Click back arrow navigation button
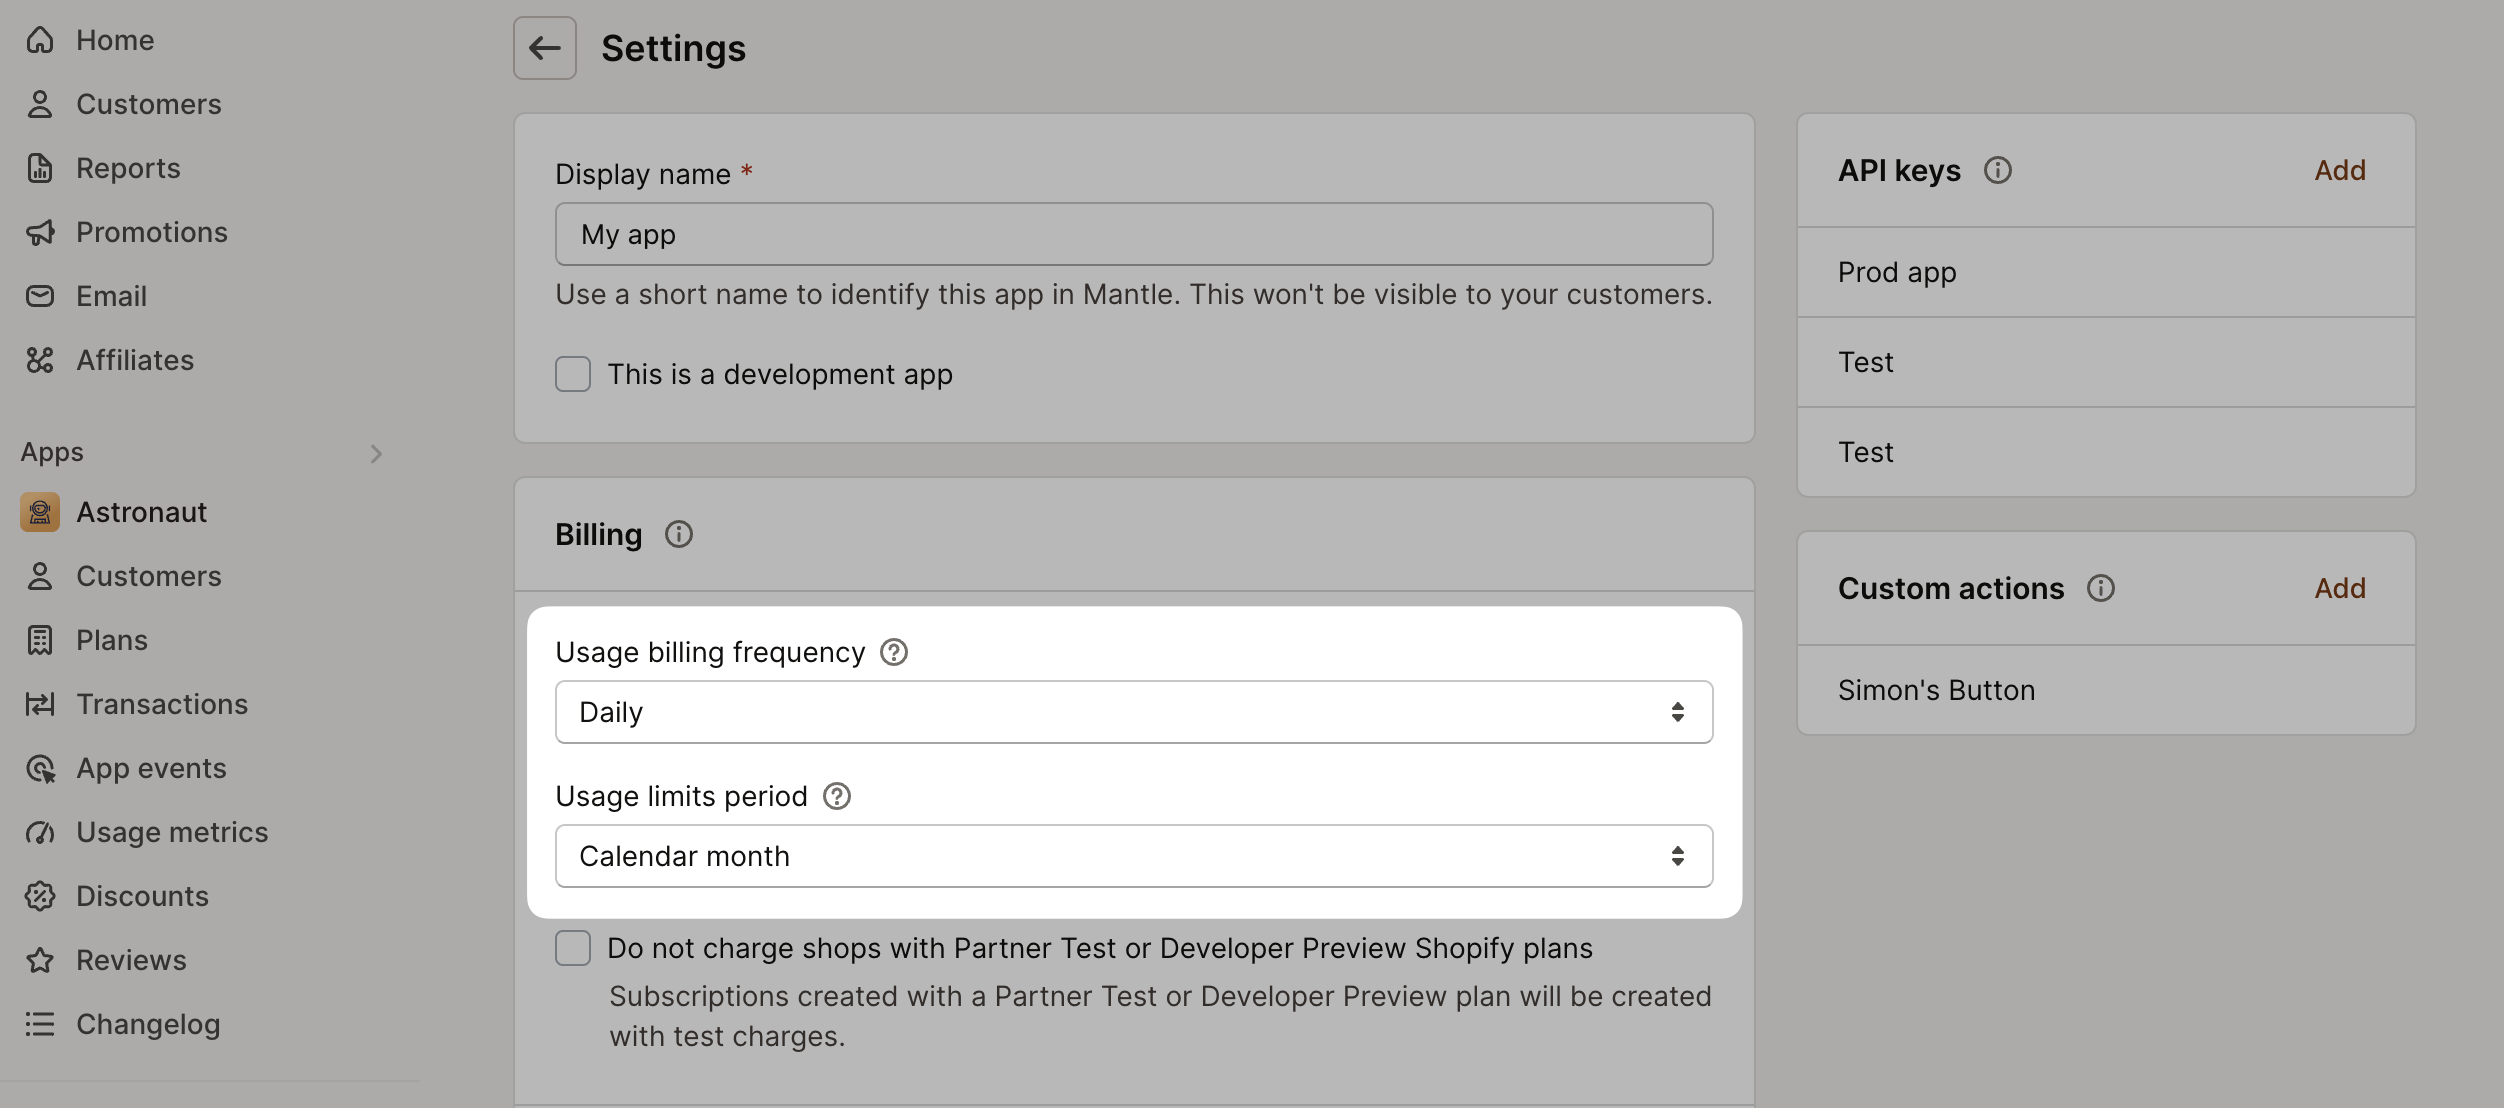 (545, 46)
